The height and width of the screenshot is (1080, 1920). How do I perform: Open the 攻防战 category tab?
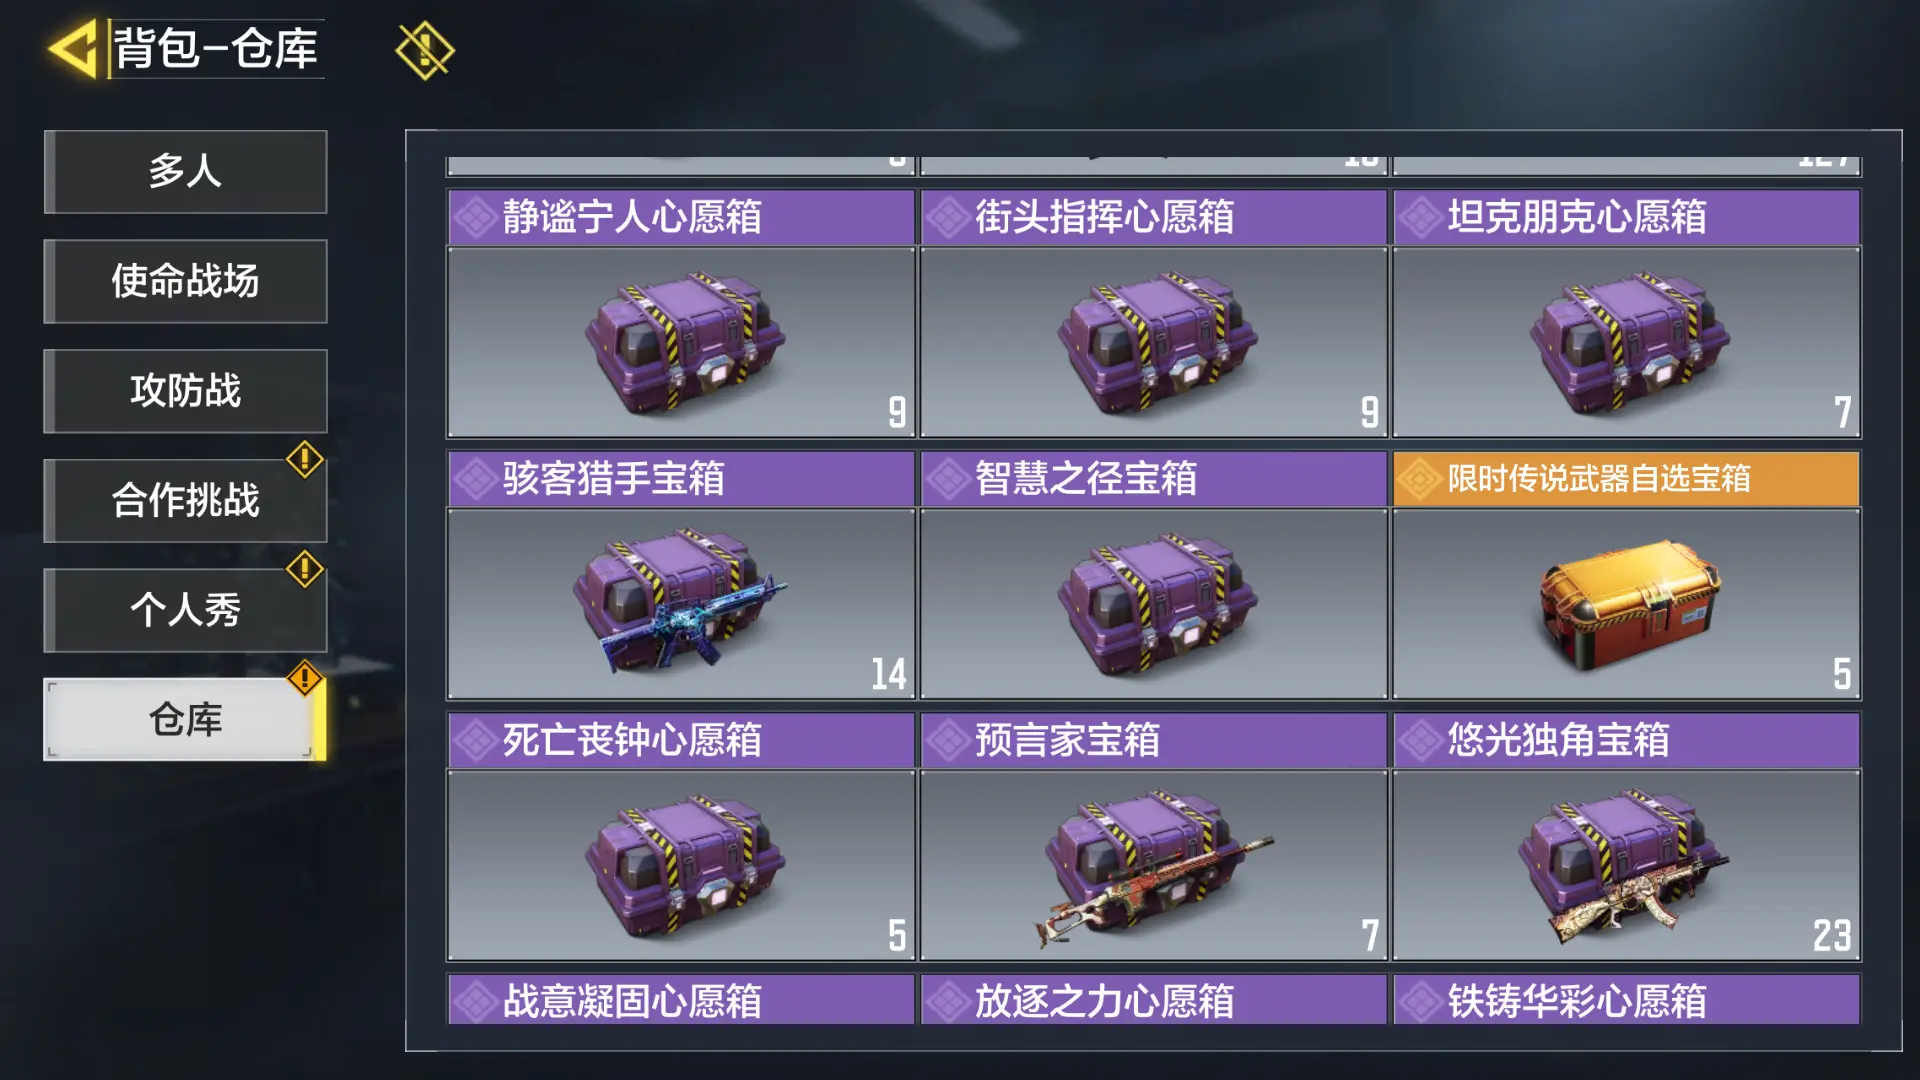185,391
